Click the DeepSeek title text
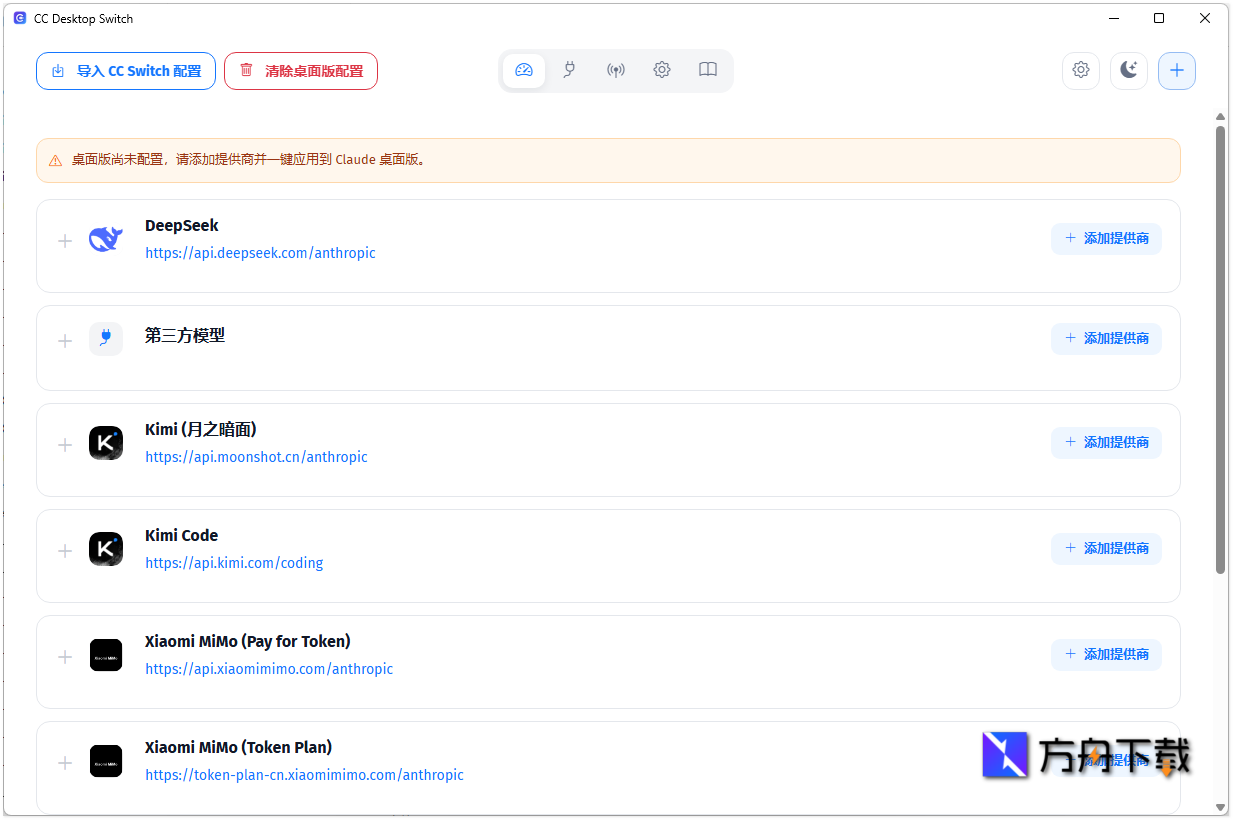 (x=182, y=226)
